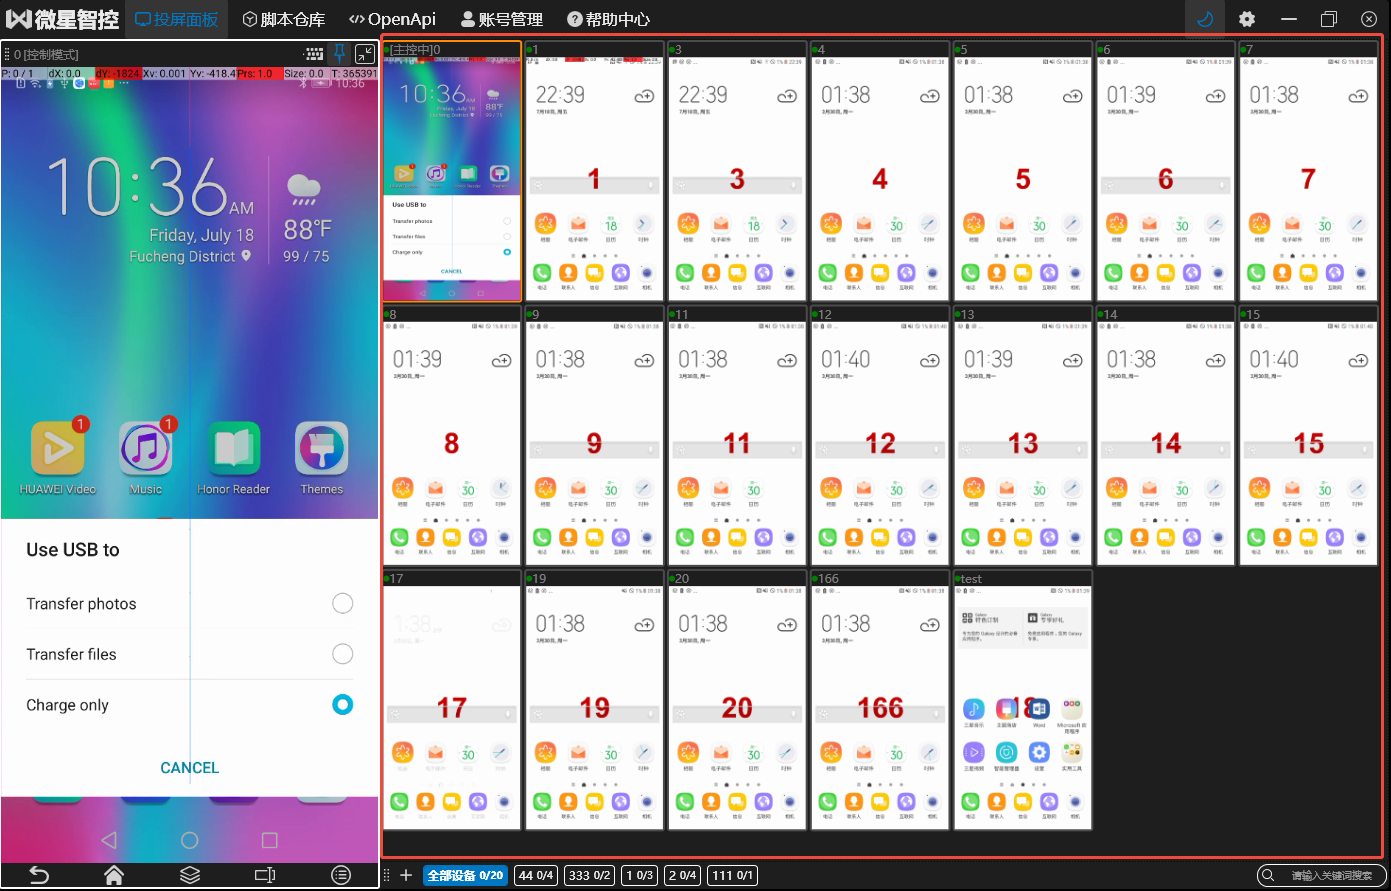Select the 全部设备 0/20 group tab
This screenshot has height=891, width=1391.
tap(465, 875)
